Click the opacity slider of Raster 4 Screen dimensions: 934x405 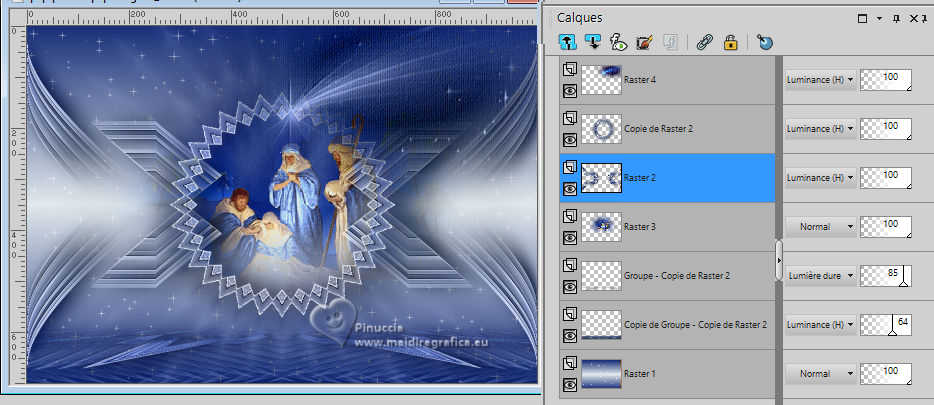point(886,80)
